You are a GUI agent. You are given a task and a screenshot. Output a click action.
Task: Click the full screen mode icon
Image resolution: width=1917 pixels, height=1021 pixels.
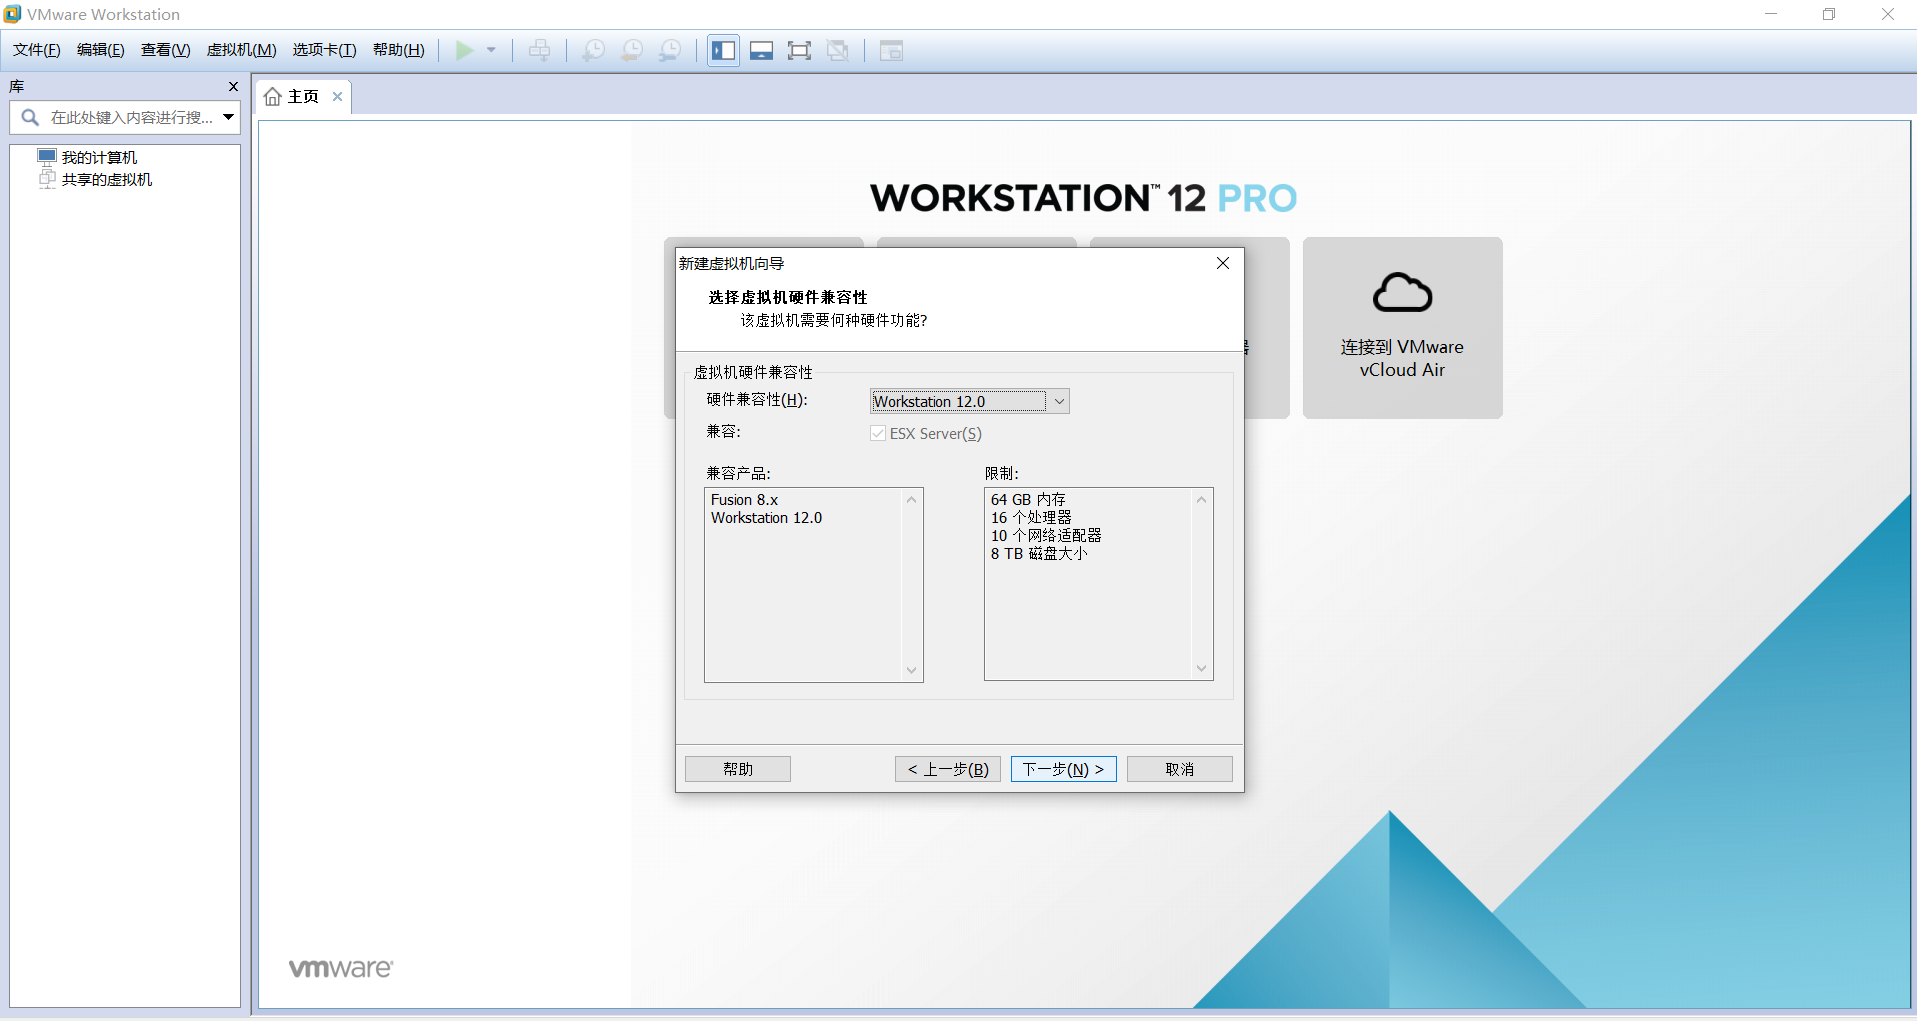coord(800,50)
